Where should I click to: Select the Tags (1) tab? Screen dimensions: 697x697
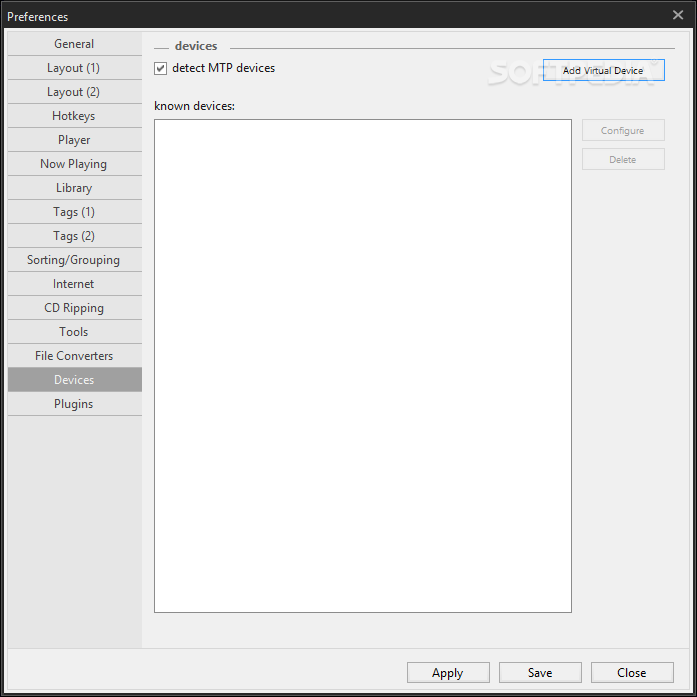point(75,212)
